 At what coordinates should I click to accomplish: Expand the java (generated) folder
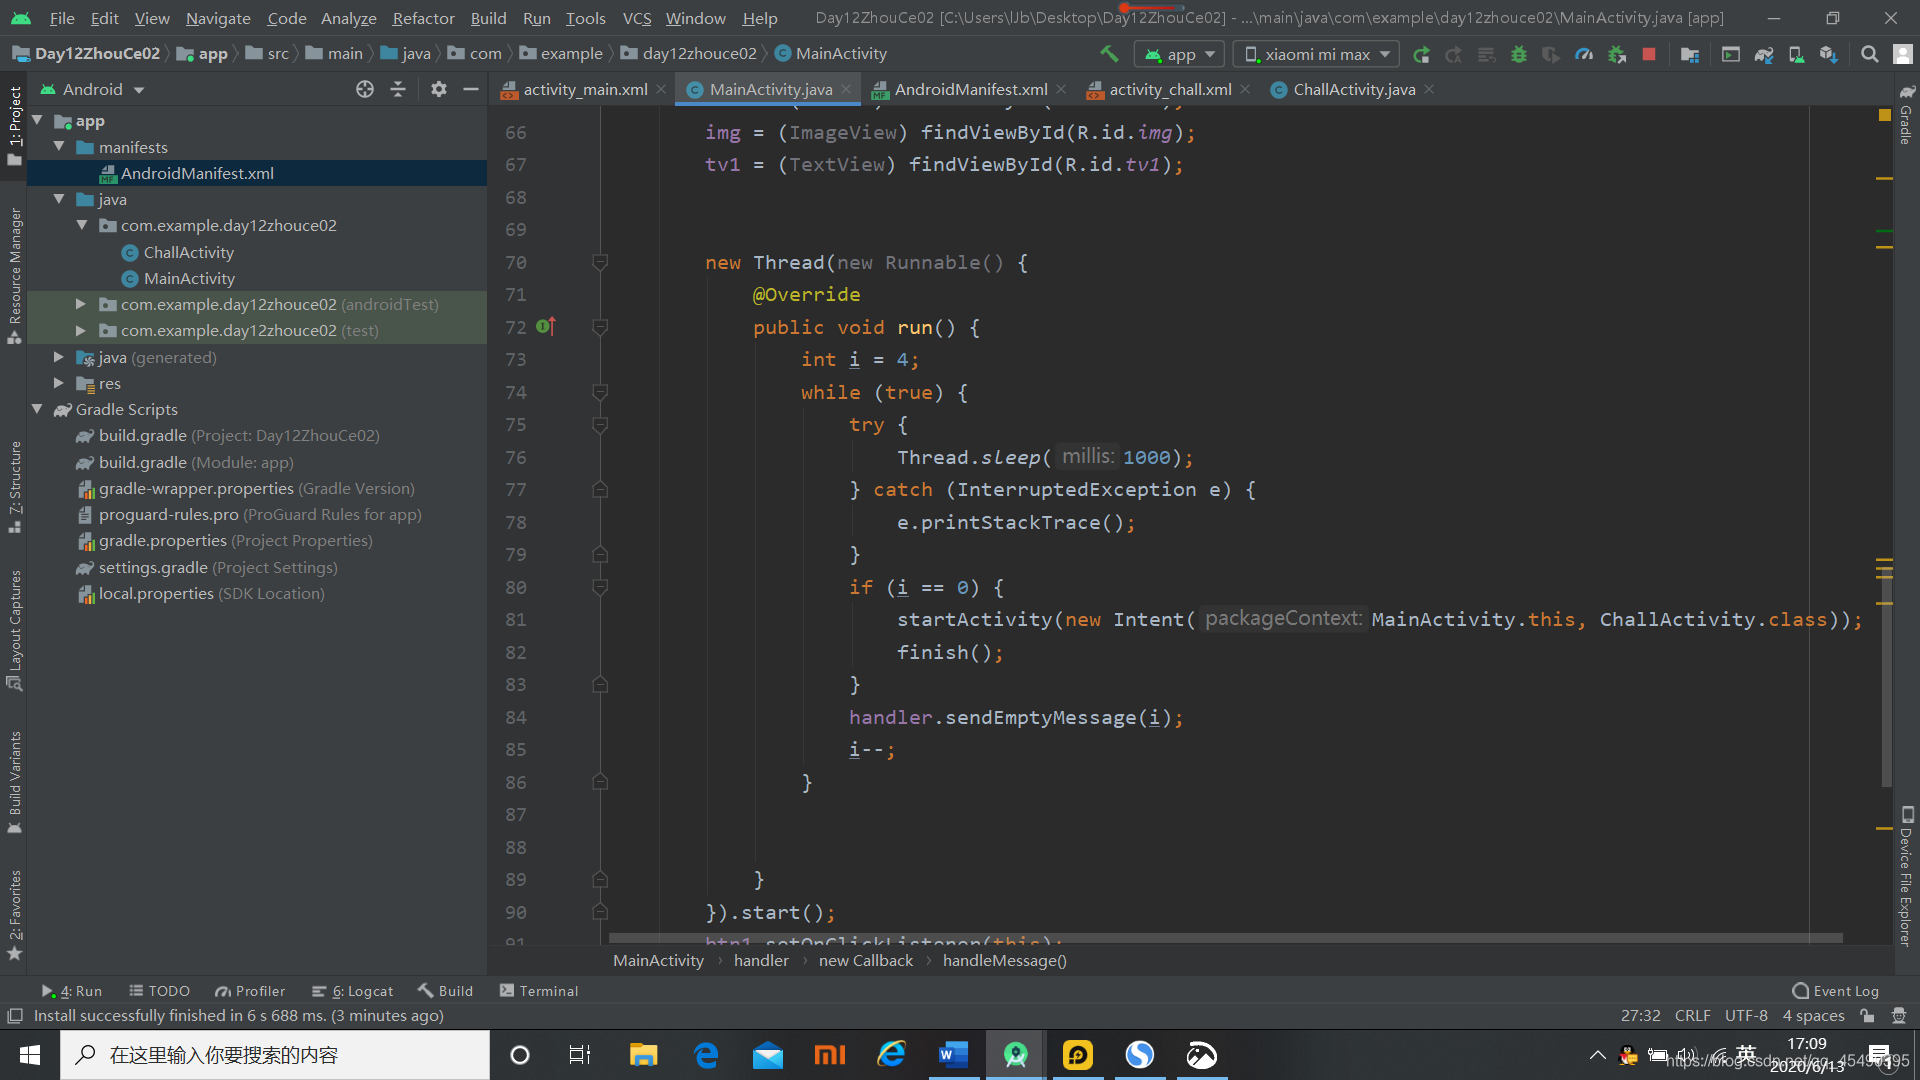point(59,357)
